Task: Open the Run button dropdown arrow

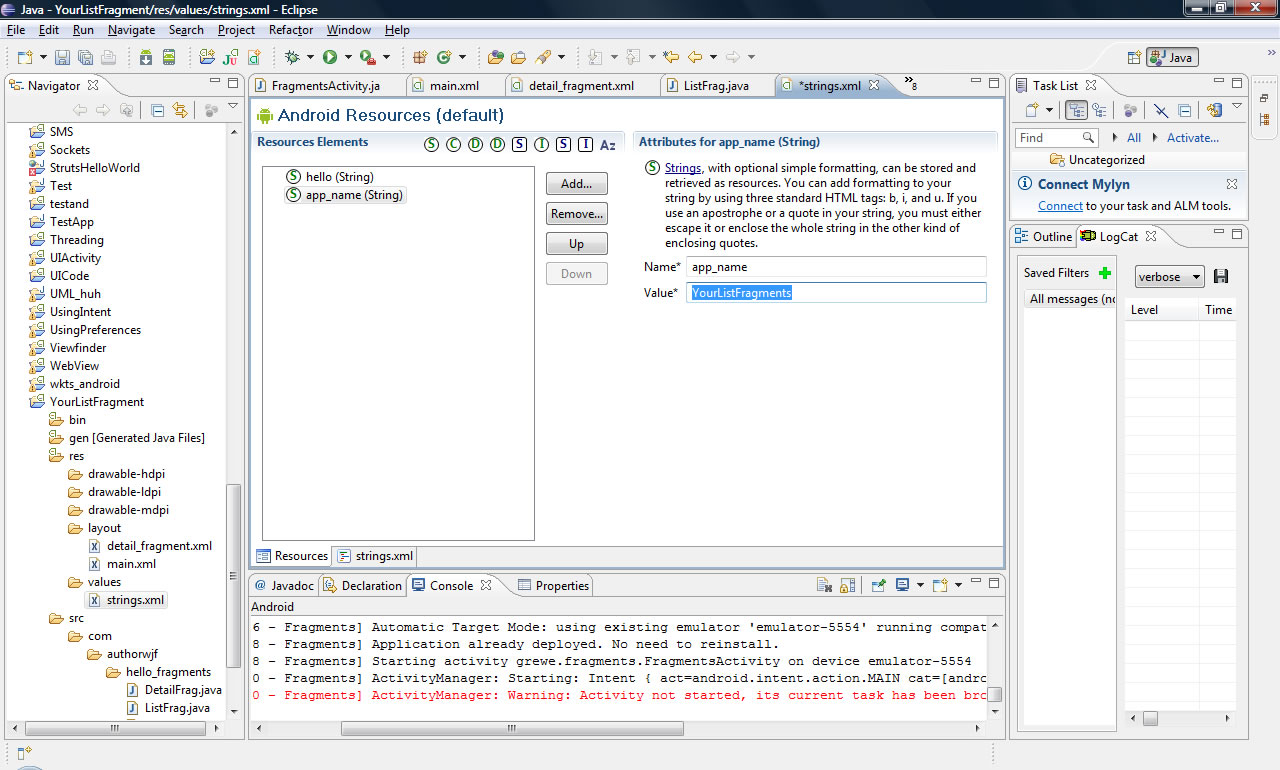Action: point(347,58)
